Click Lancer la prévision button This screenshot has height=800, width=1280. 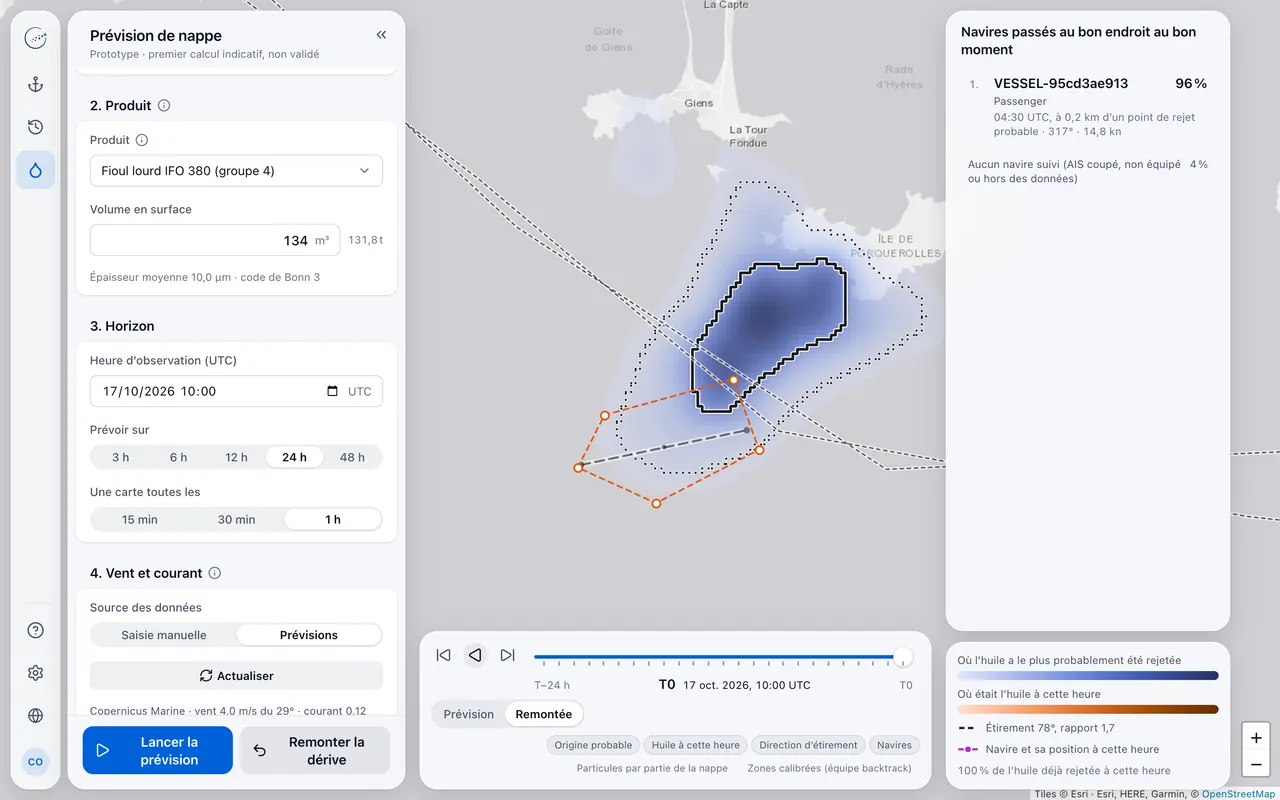point(158,750)
